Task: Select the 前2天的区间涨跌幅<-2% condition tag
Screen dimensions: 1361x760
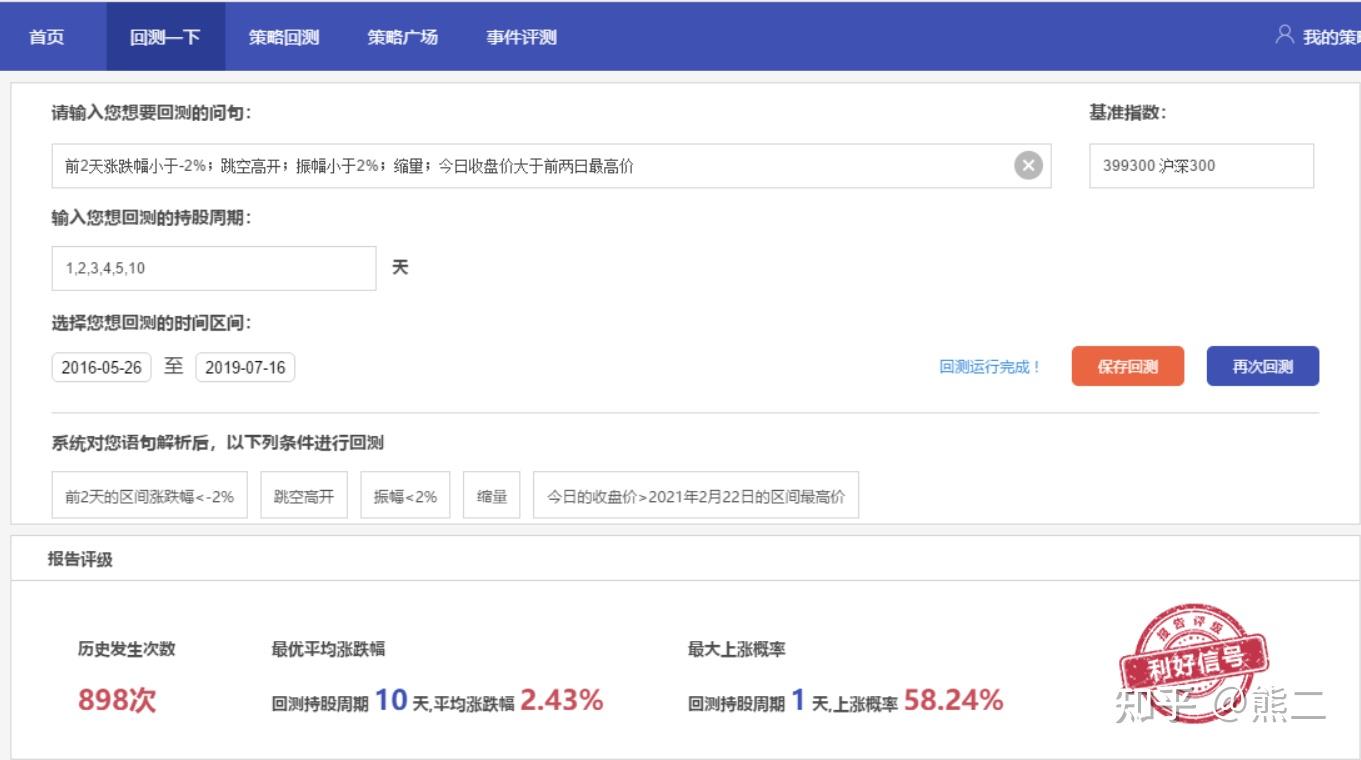Action: 148,494
